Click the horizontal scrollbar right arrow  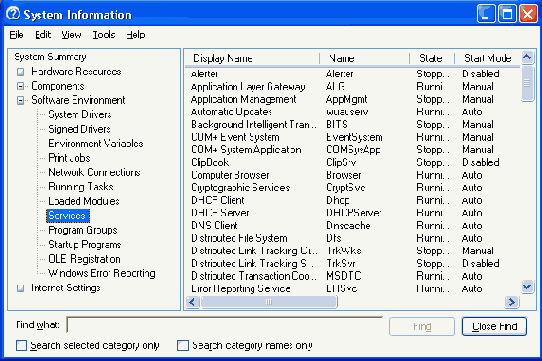(x=512, y=302)
